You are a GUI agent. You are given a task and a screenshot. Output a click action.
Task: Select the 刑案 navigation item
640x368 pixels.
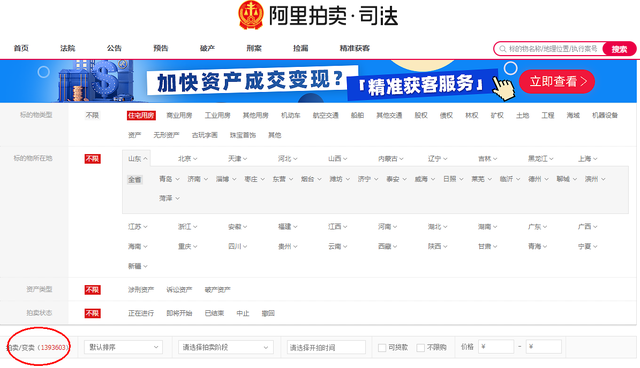coord(254,48)
